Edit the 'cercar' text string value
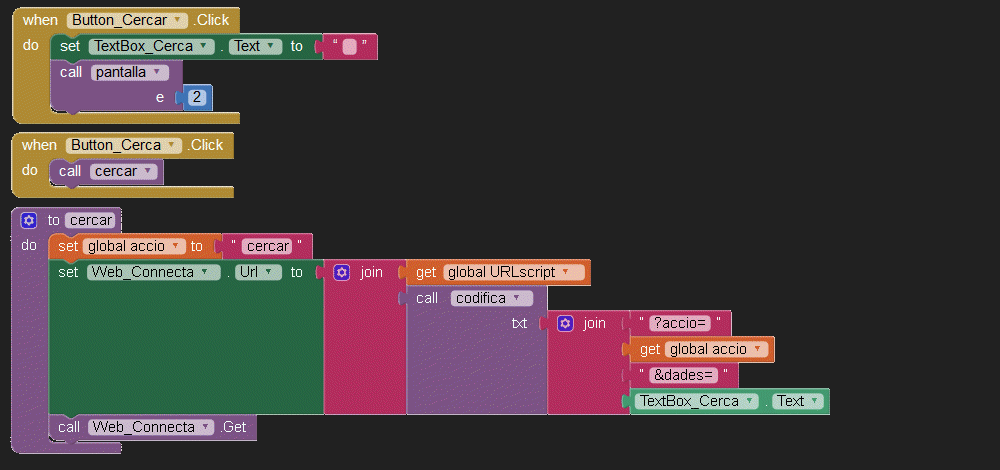 pos(266,246)
